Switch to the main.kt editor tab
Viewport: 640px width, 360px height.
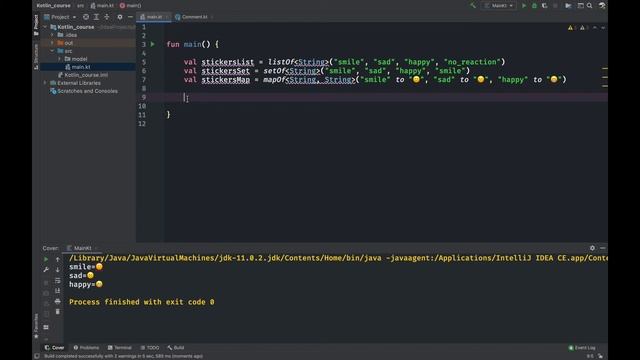(x=154, y=17)
